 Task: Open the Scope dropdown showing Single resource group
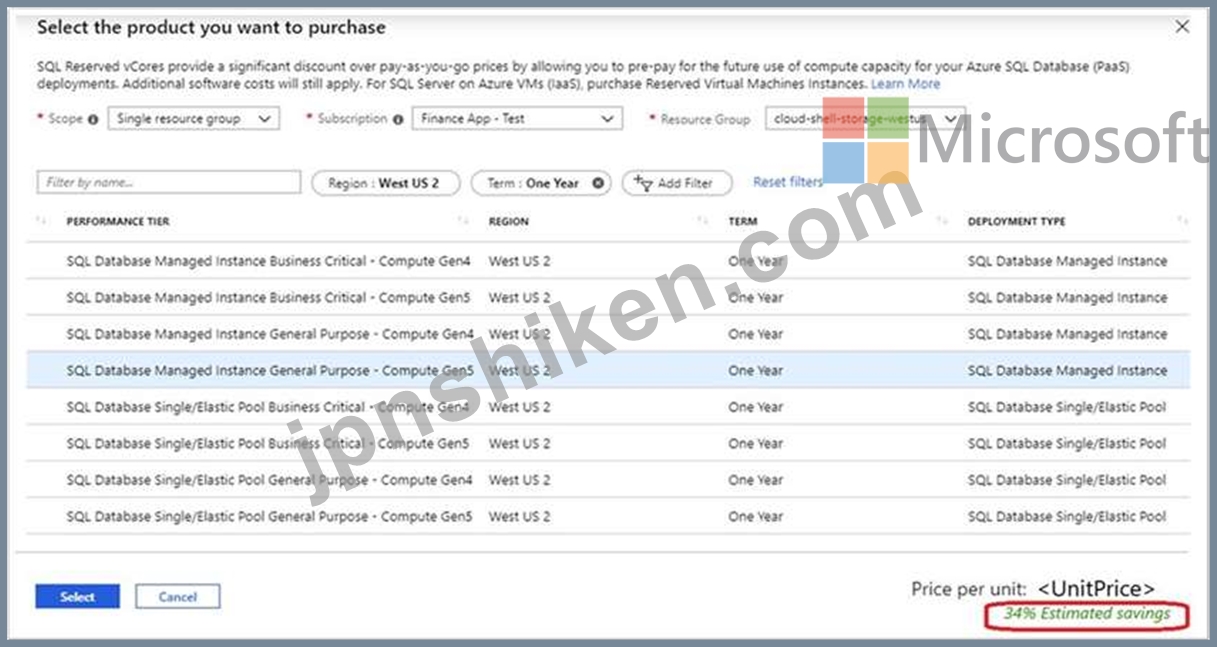193,118
